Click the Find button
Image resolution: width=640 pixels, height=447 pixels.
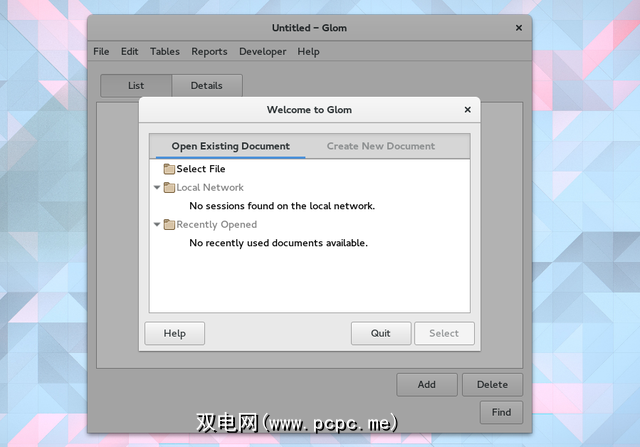pyautogui.click(x=501, y=412)
